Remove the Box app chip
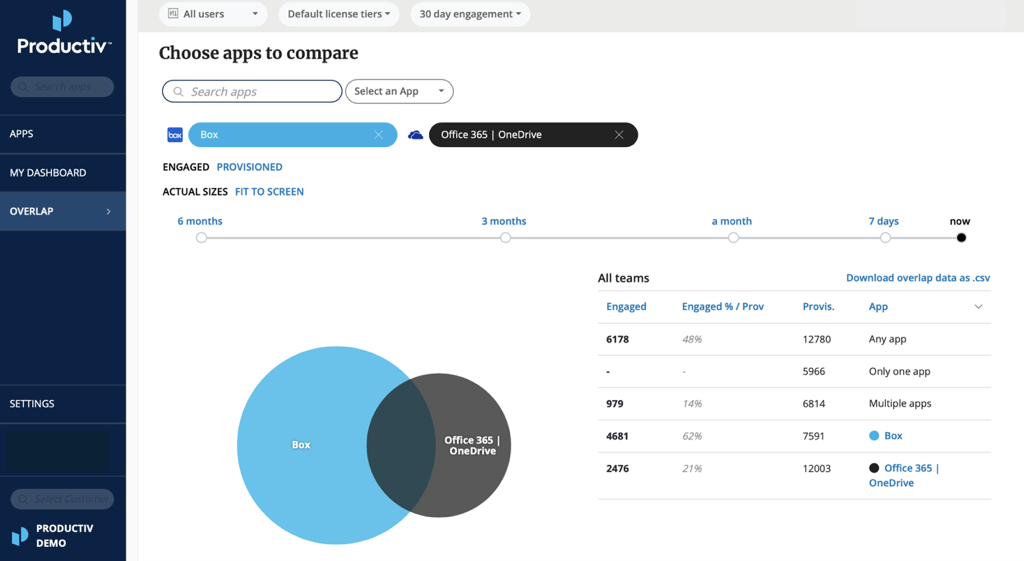Viewport: 1024px width, 561px height. tap(378, 135)
